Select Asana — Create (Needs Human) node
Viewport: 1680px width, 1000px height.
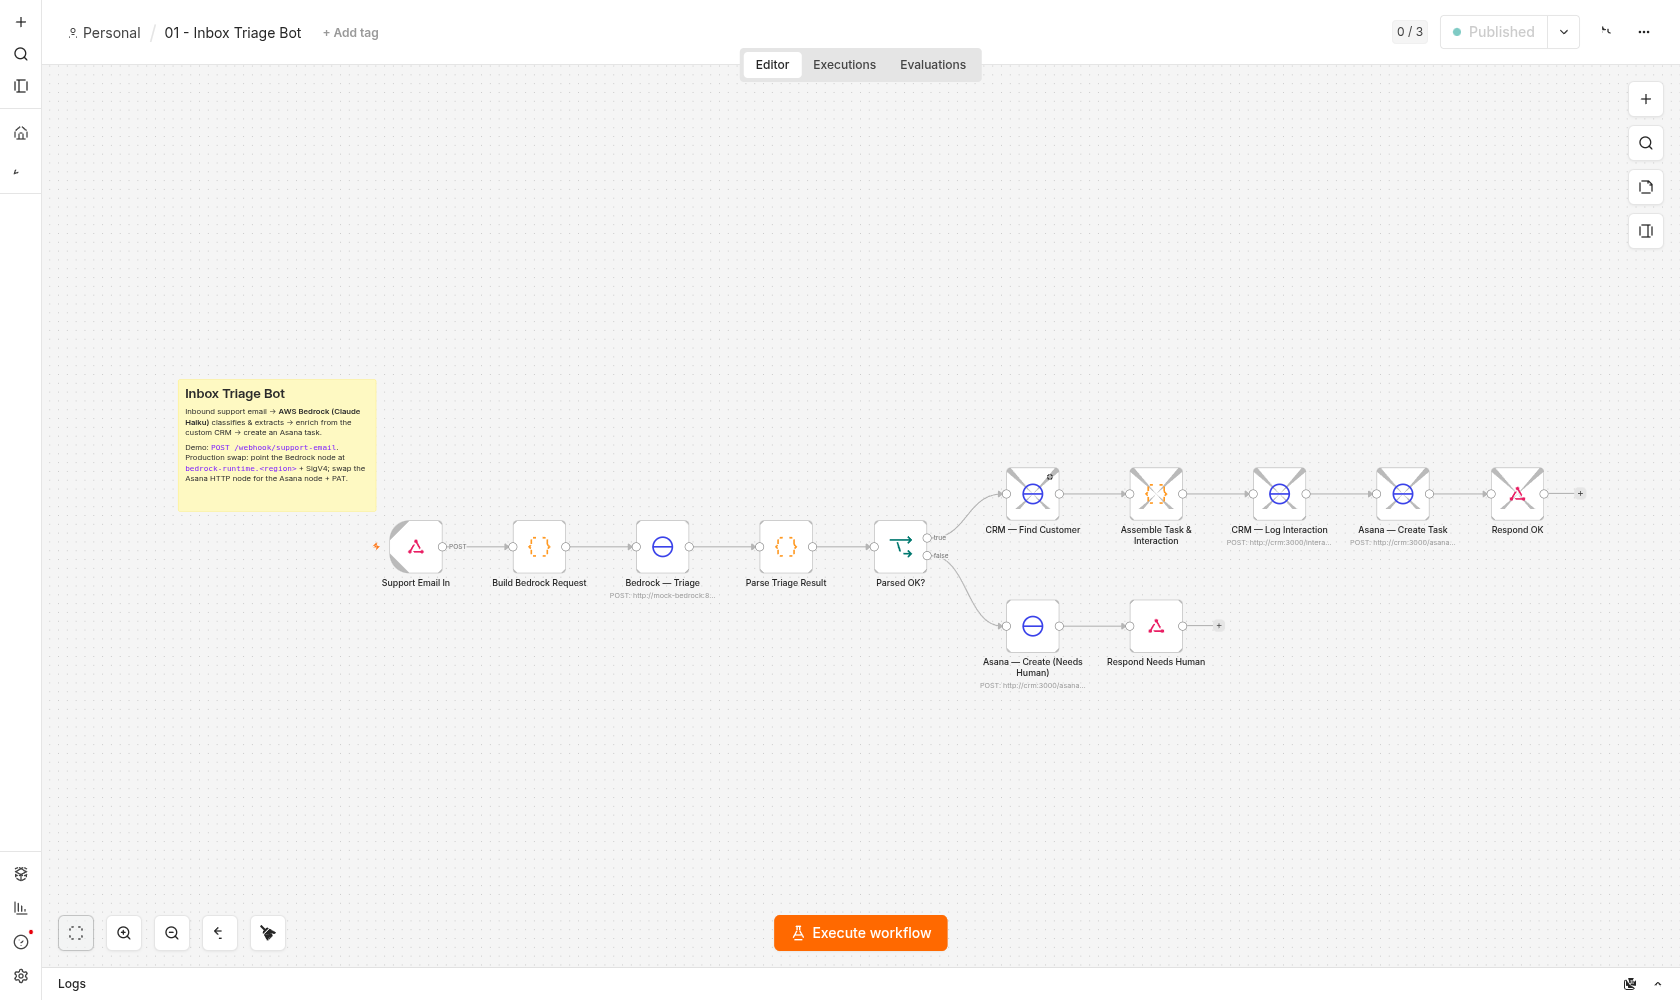coord(1033,626)
